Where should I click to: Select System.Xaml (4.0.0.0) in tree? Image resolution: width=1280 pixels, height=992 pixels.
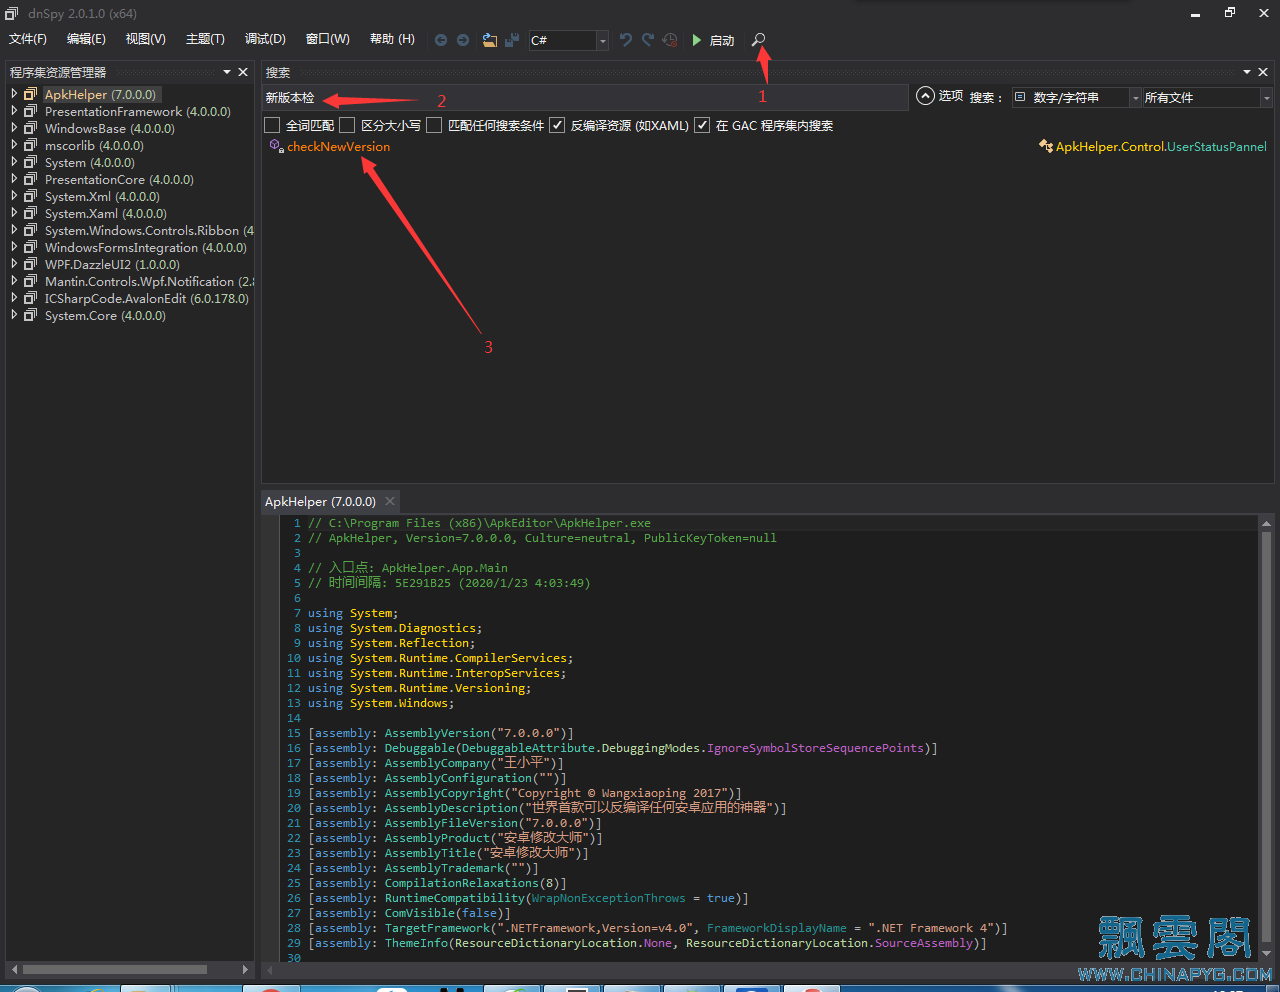pyautogui.click(x=106, y=213)
